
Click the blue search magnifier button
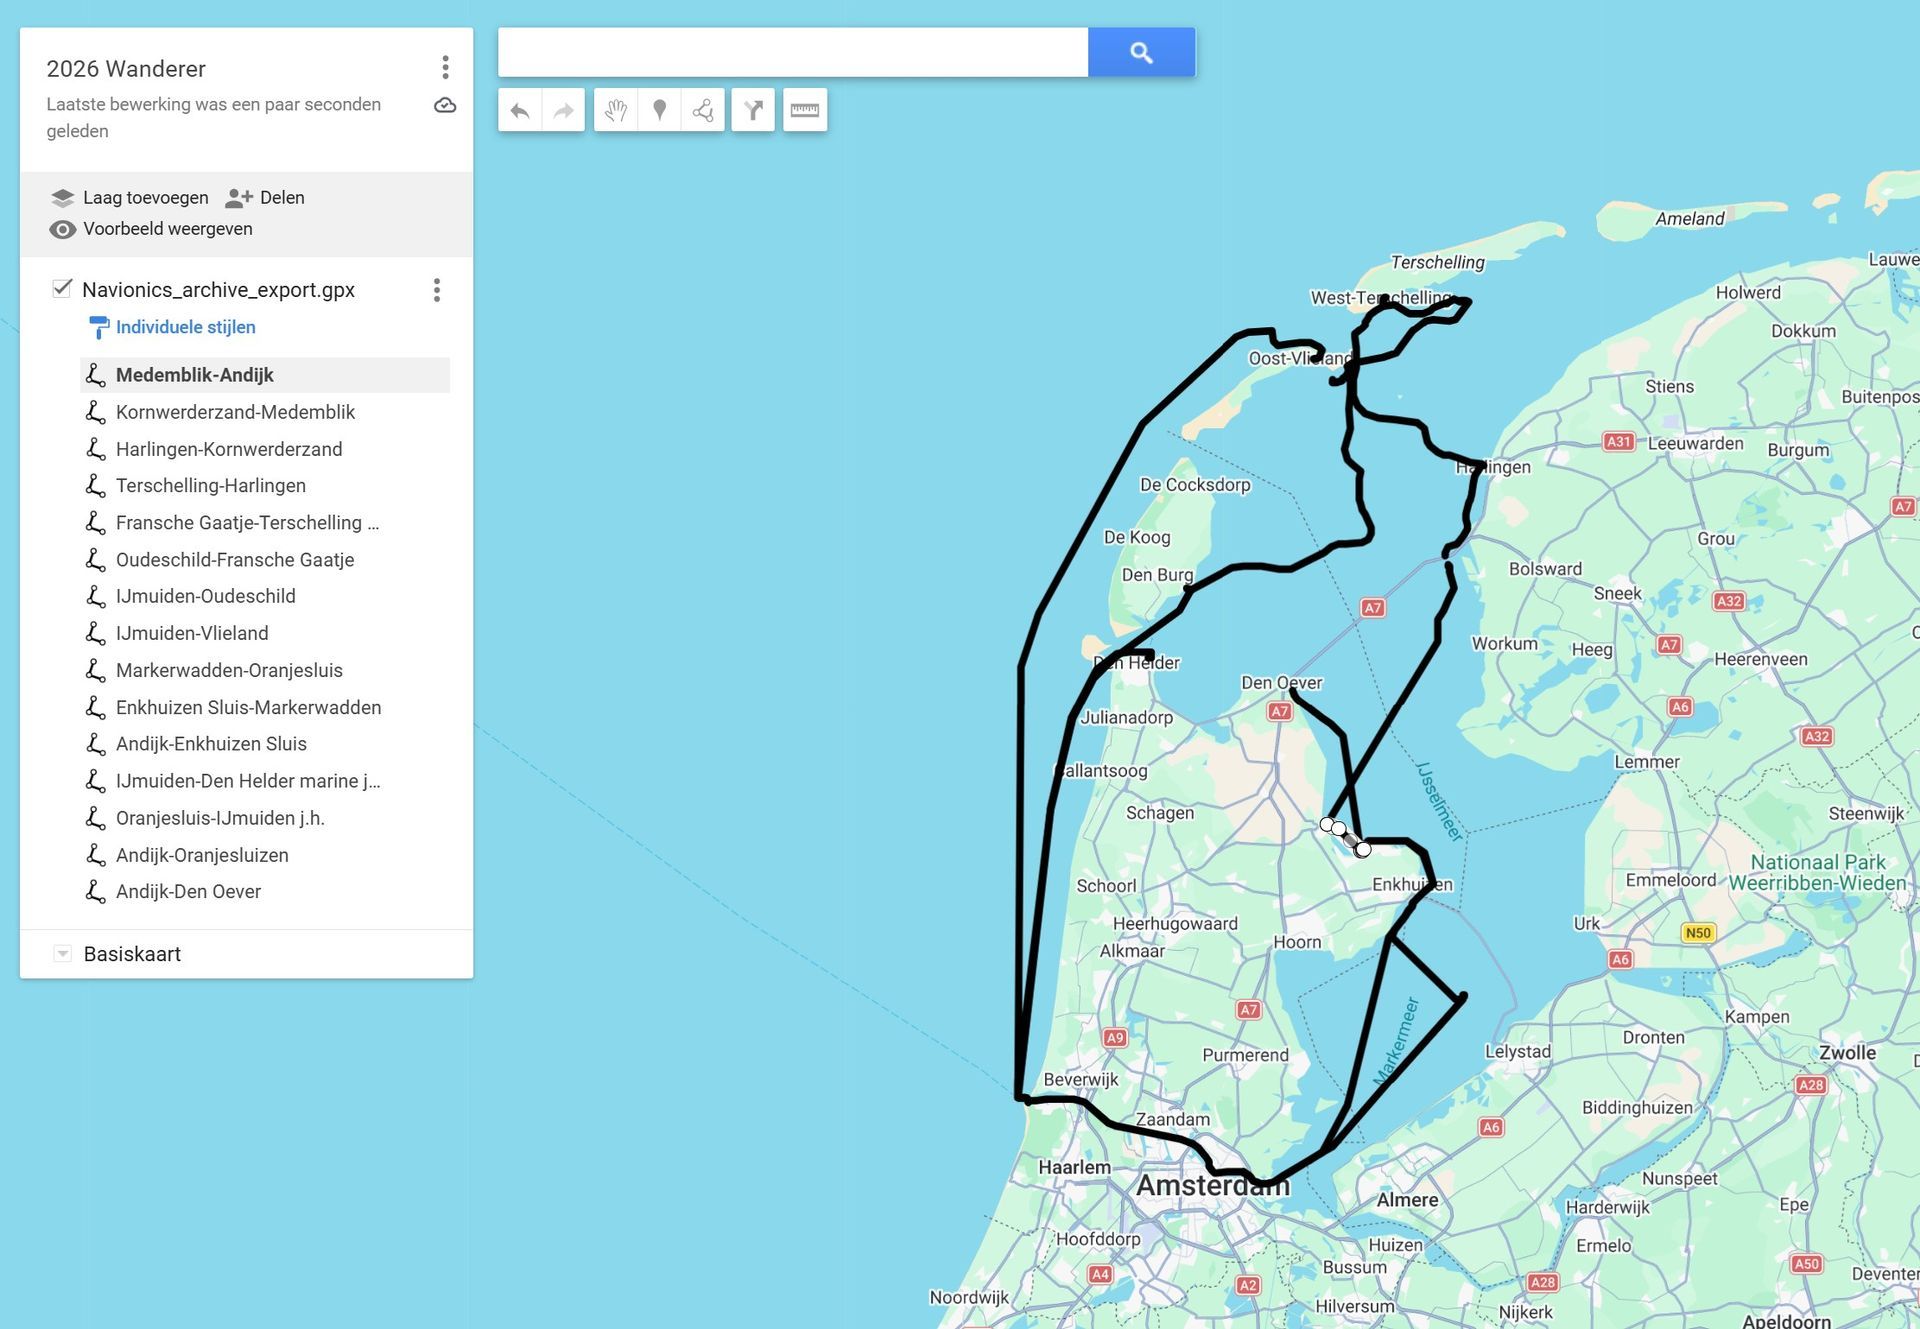(x=1141, y=52)
